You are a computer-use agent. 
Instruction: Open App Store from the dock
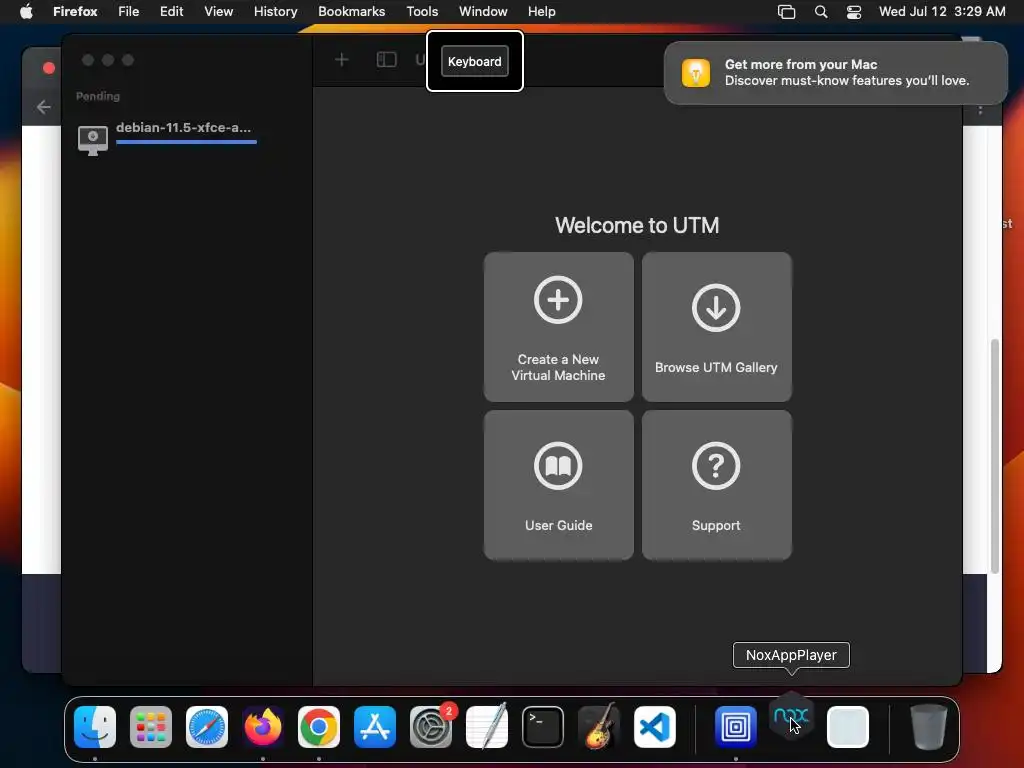click(x=375, y=727)
